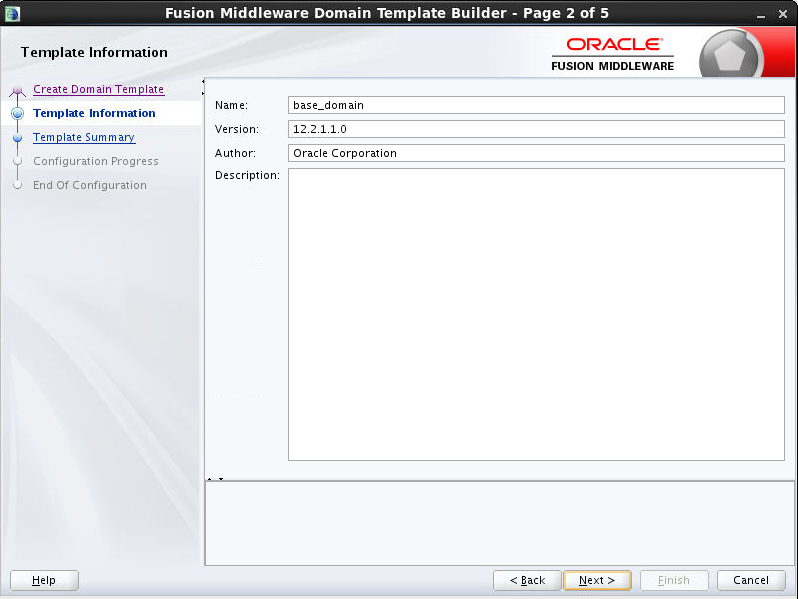Click the Oracle Fusion Middleware logo
Viewport: 798px width, 599px height.
613,54
